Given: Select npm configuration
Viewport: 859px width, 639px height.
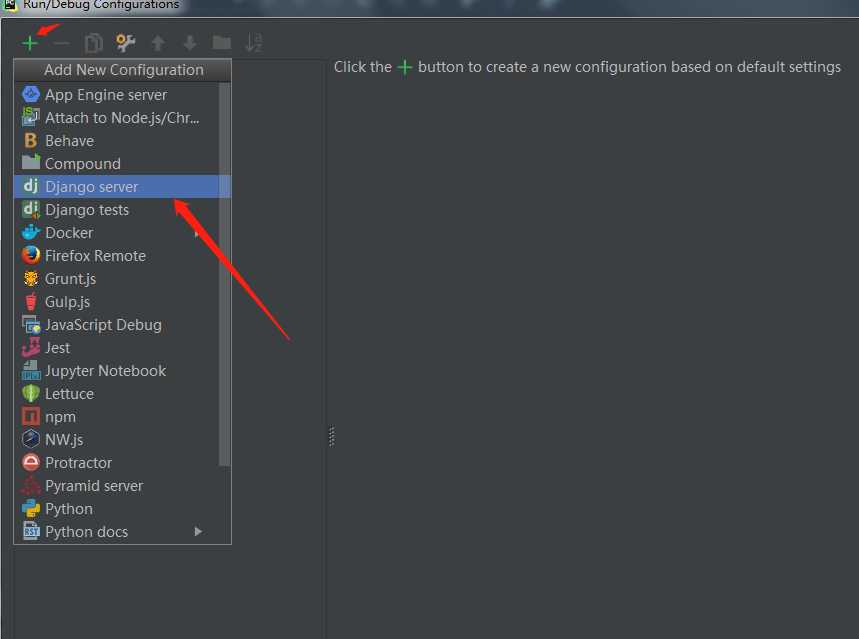Looking at the screenshot, I should pos(117,417).
